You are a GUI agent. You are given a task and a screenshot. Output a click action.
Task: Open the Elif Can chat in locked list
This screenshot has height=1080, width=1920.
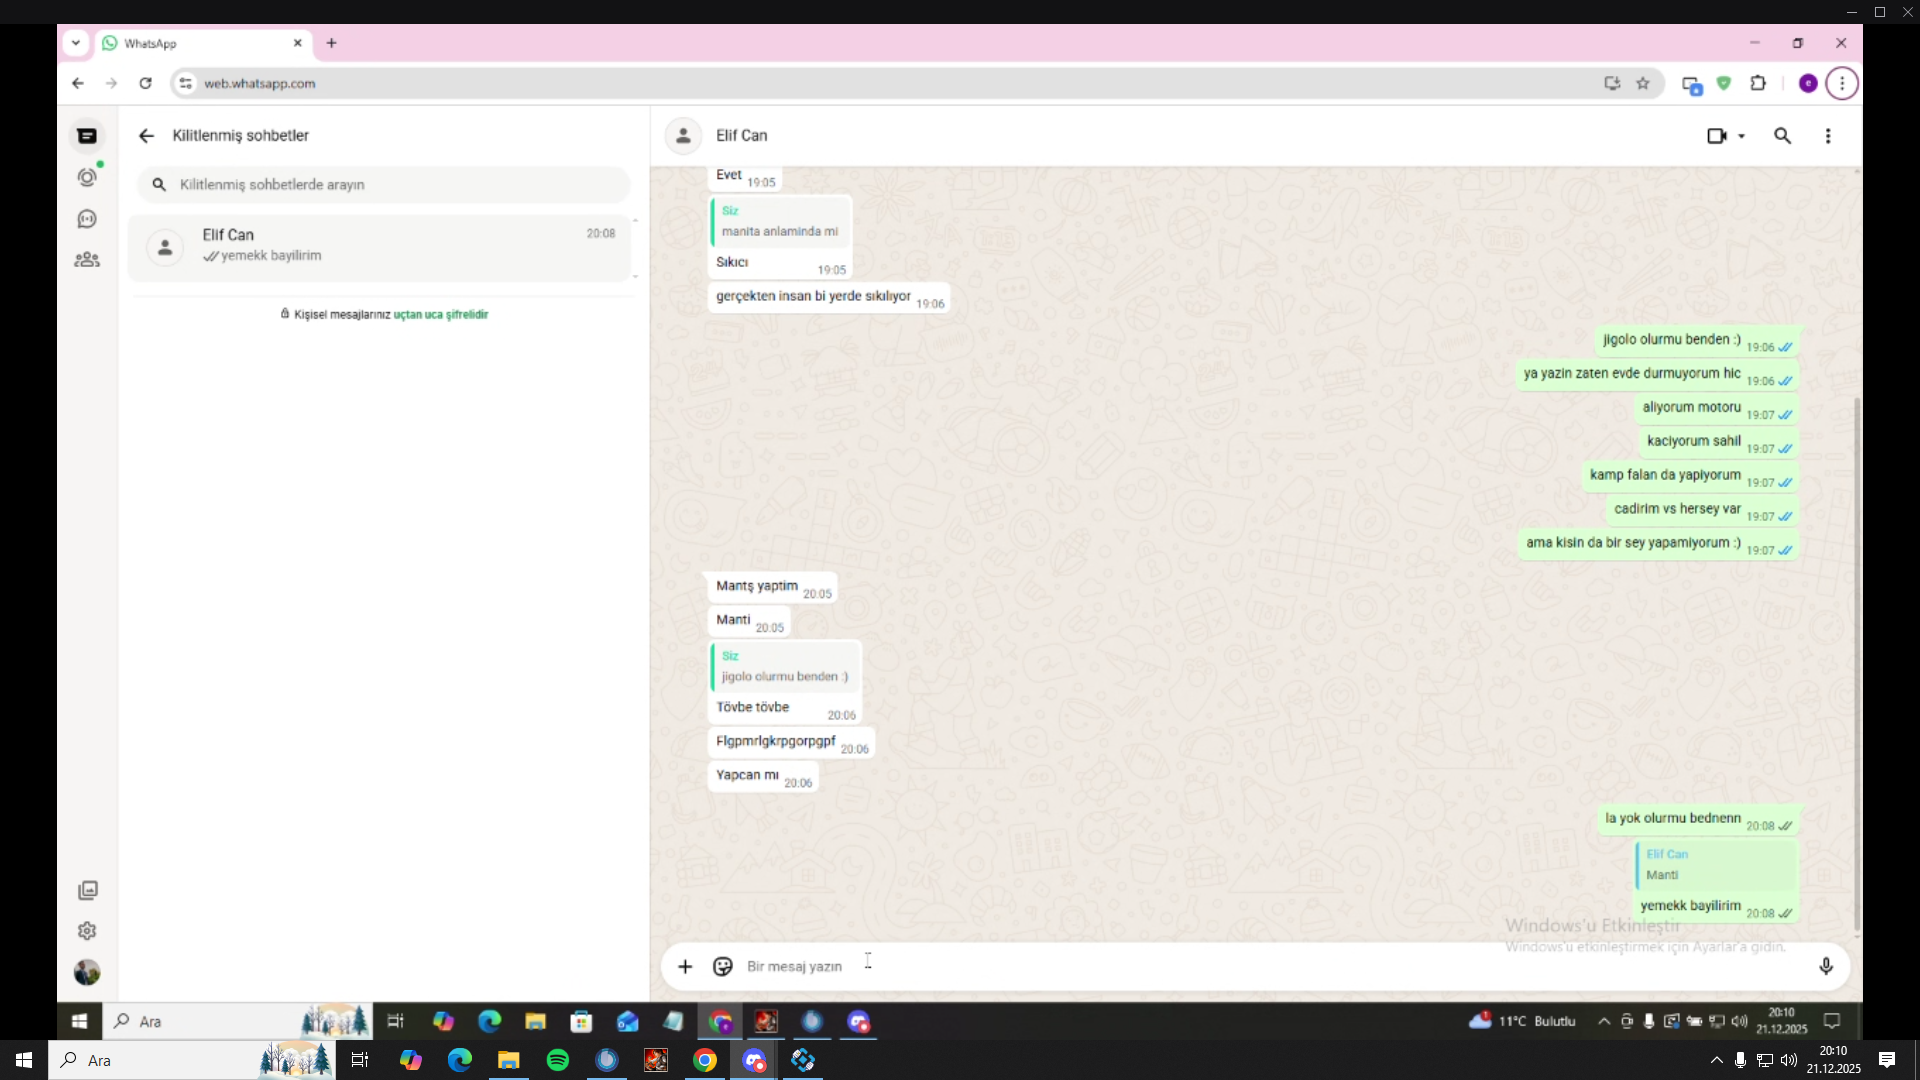click(x=380, y=247)
